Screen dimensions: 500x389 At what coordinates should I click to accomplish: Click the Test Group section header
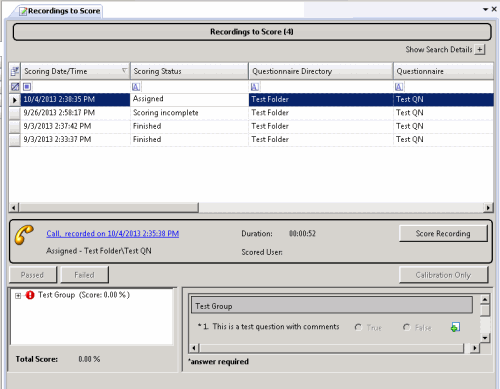332,306
